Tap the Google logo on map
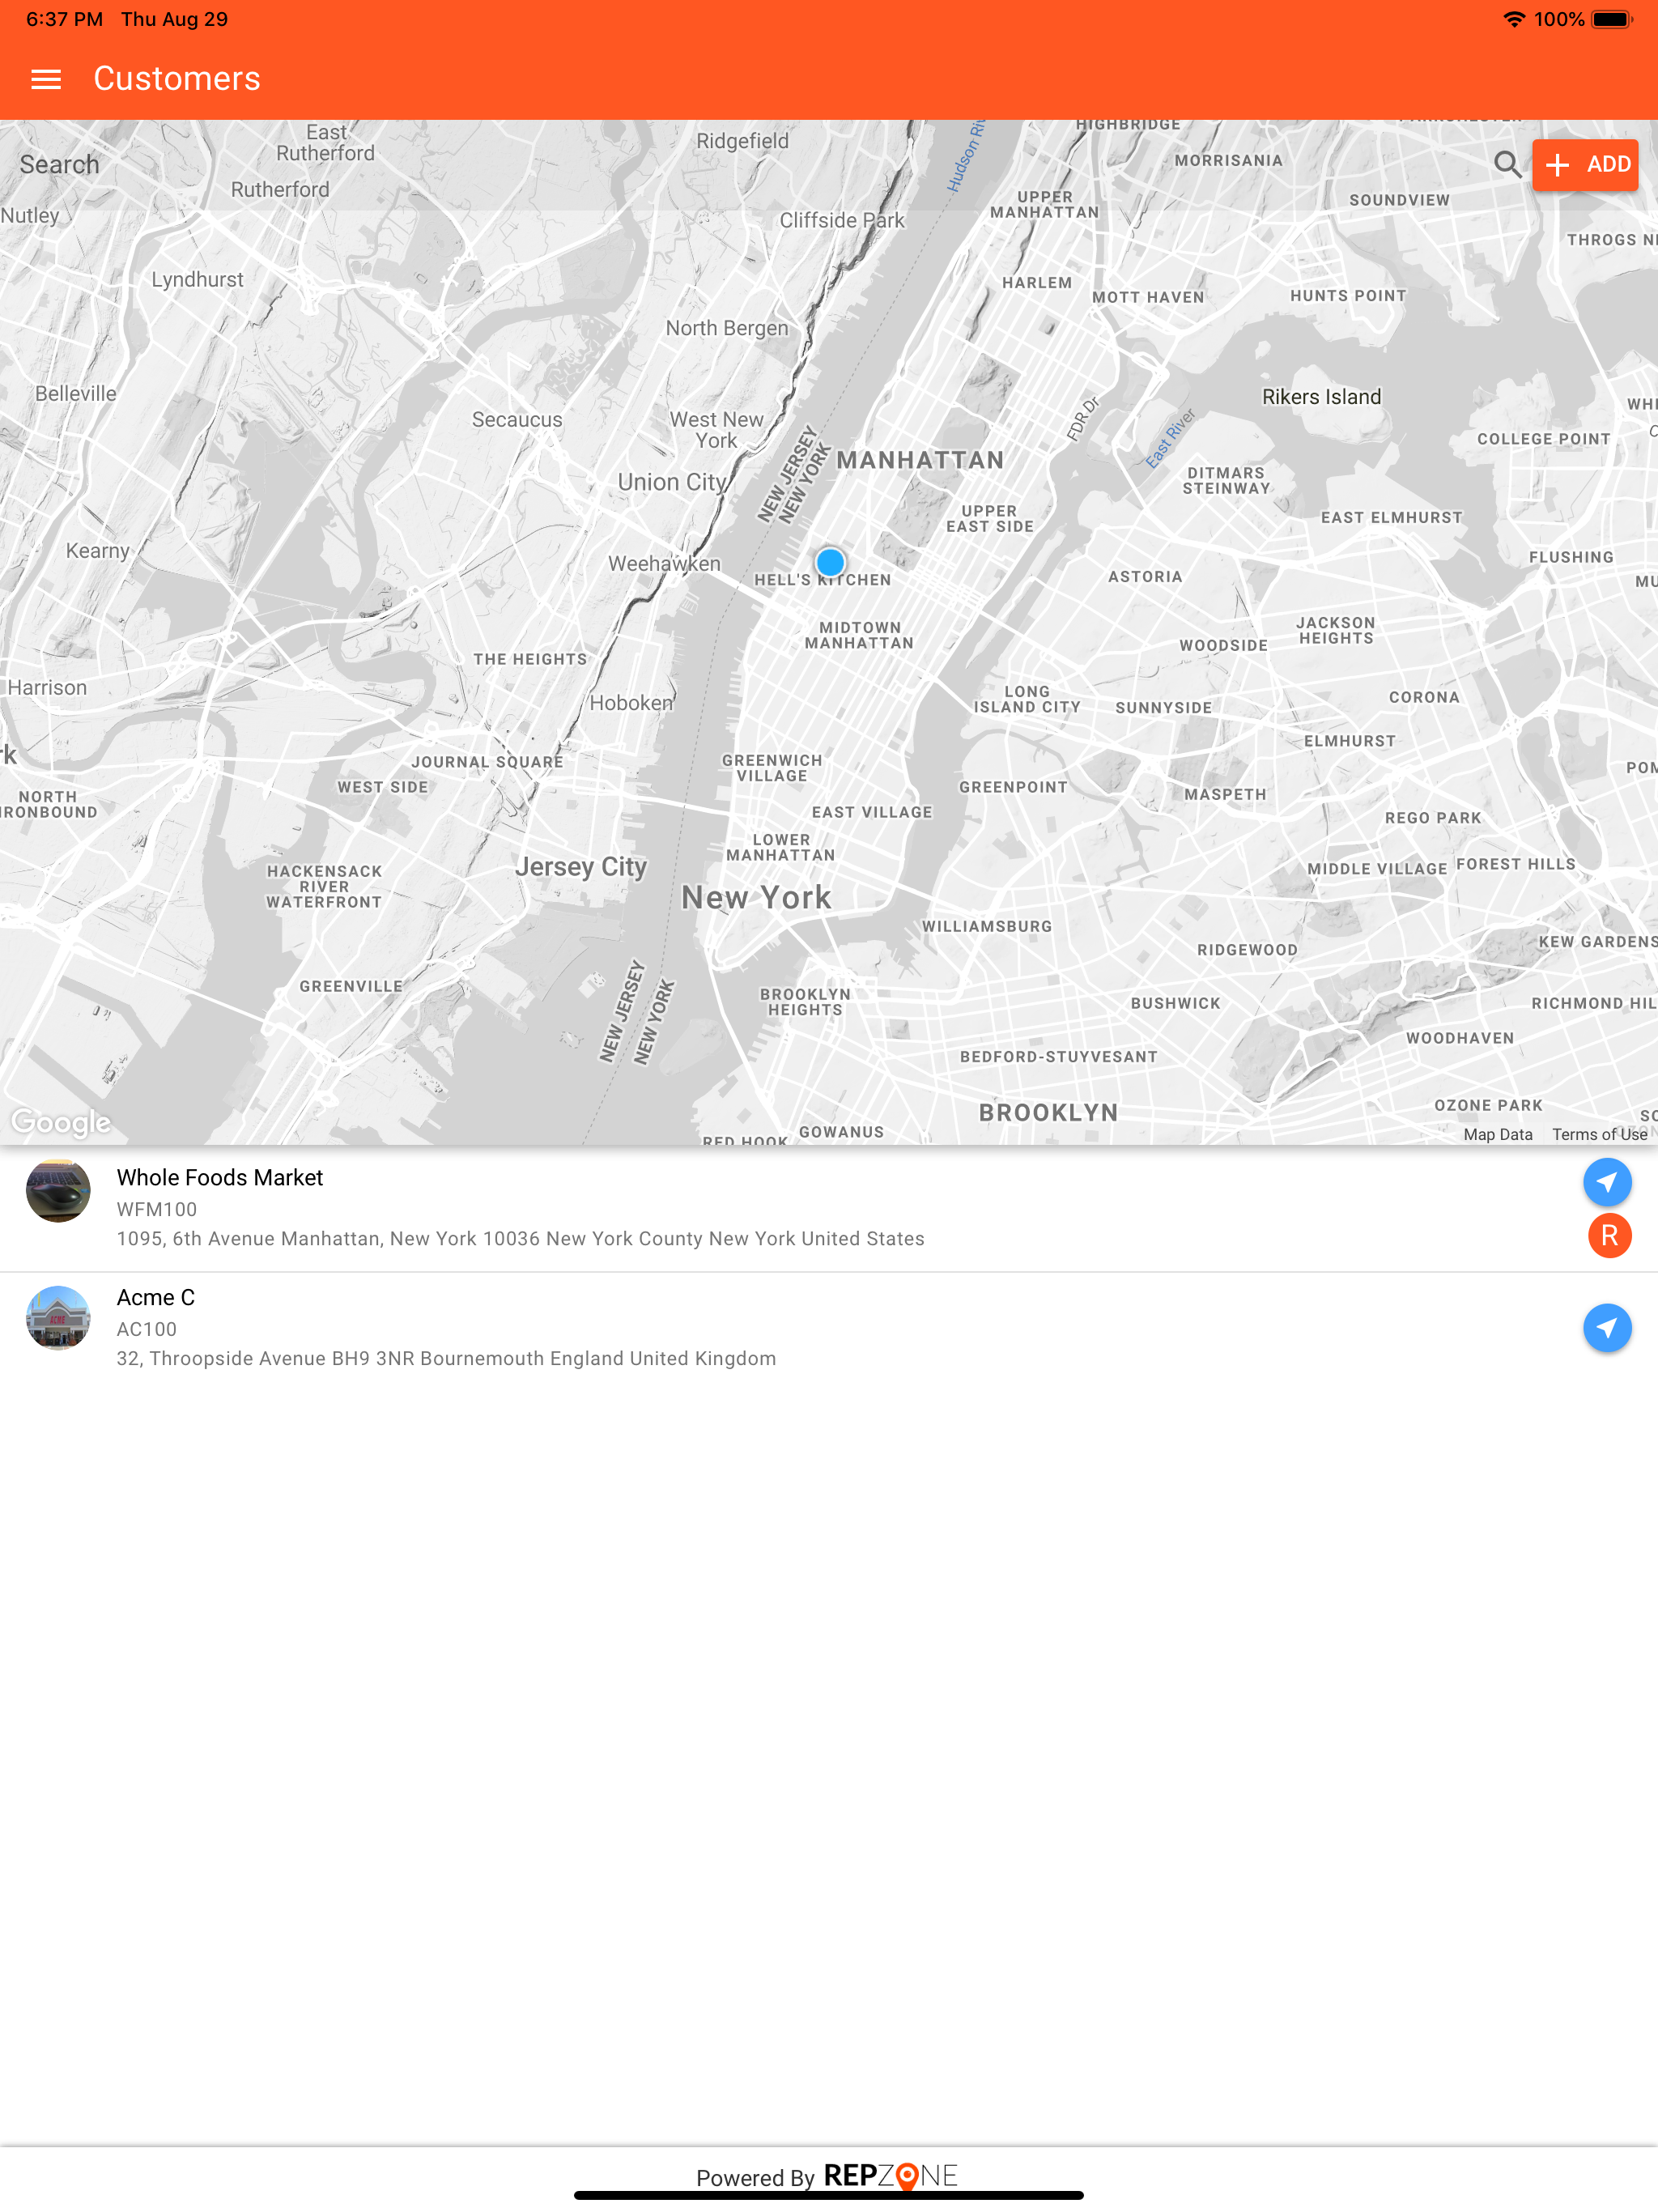Image resolution: width=1658 pixels, height=2212 pixels. tap(61, 1123)
